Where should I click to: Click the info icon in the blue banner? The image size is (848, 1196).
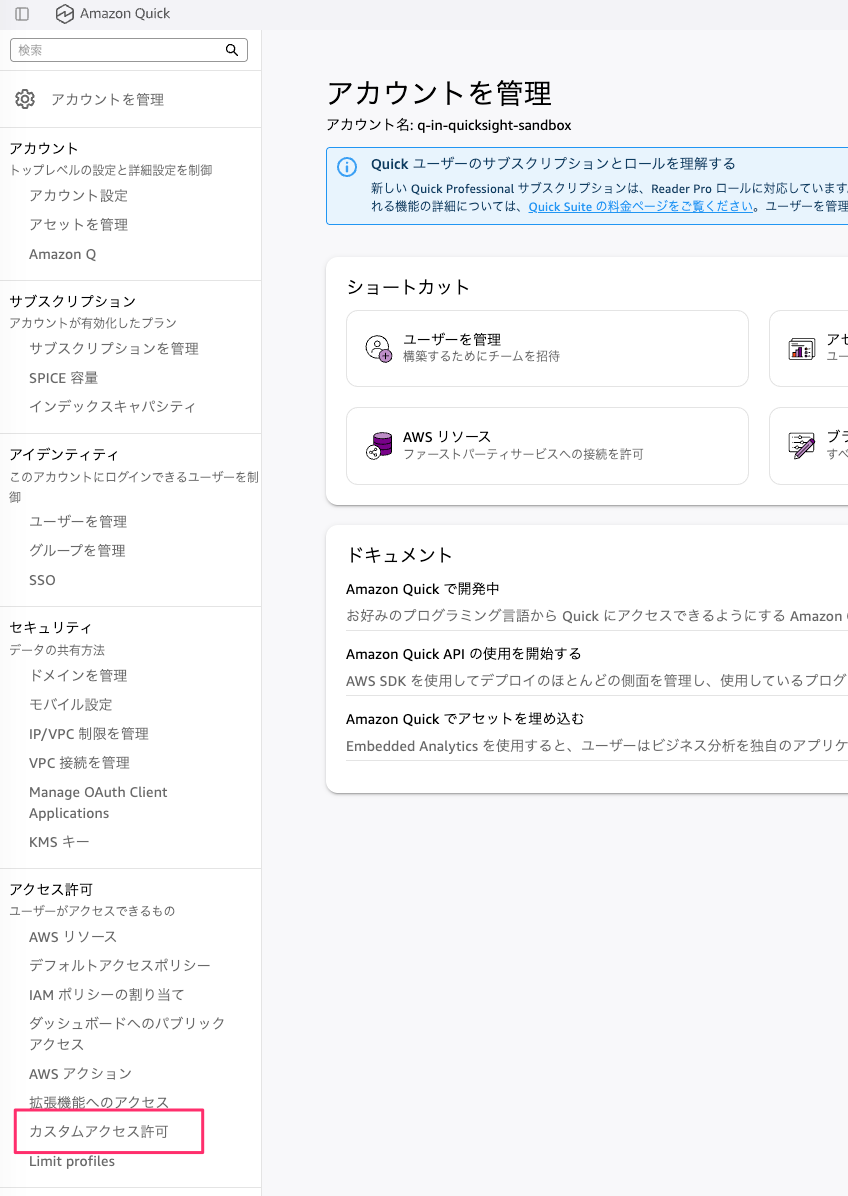click(347, 167)
